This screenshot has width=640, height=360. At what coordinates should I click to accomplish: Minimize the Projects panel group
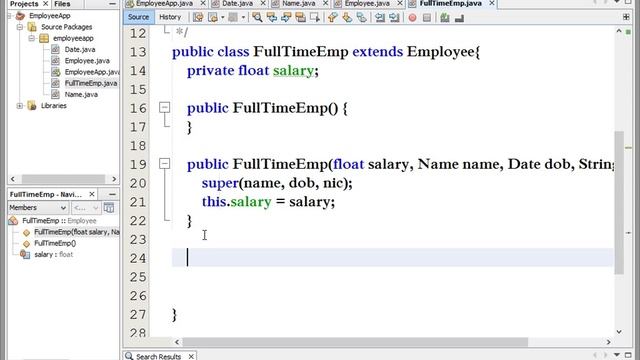point(112,4)
